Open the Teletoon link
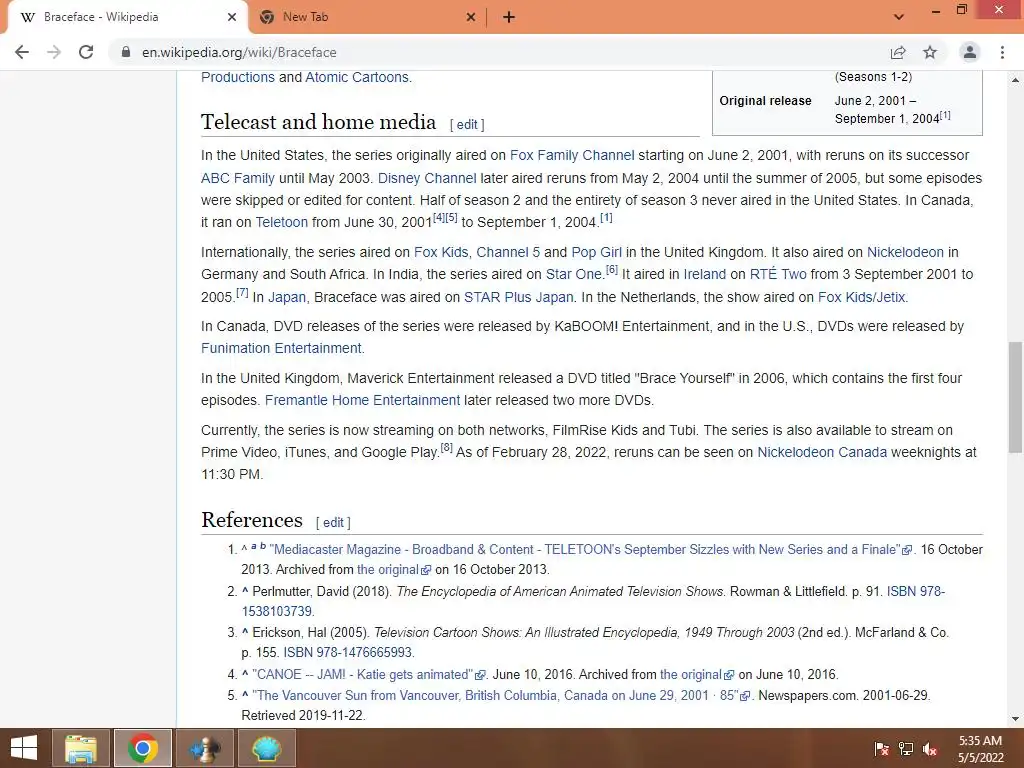This screenshot has height=768, width=1024. pos(281,222)
